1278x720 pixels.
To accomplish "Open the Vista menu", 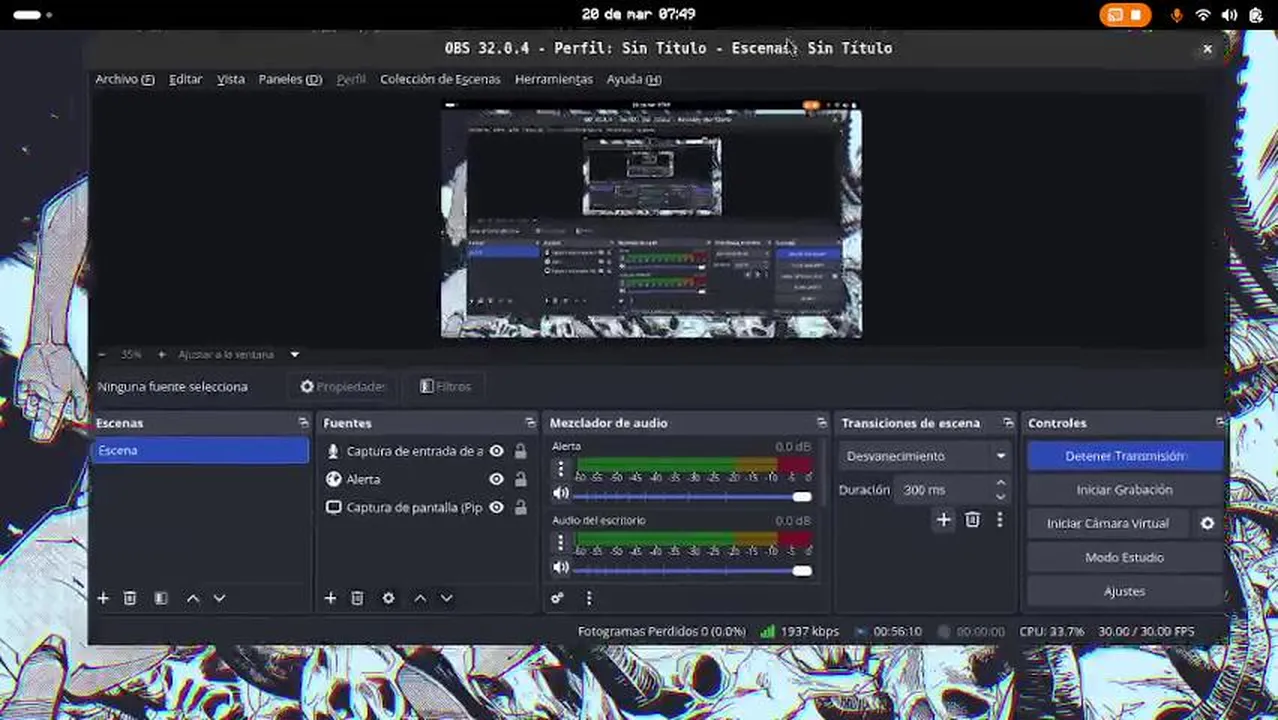I will (x=231, y=79).
